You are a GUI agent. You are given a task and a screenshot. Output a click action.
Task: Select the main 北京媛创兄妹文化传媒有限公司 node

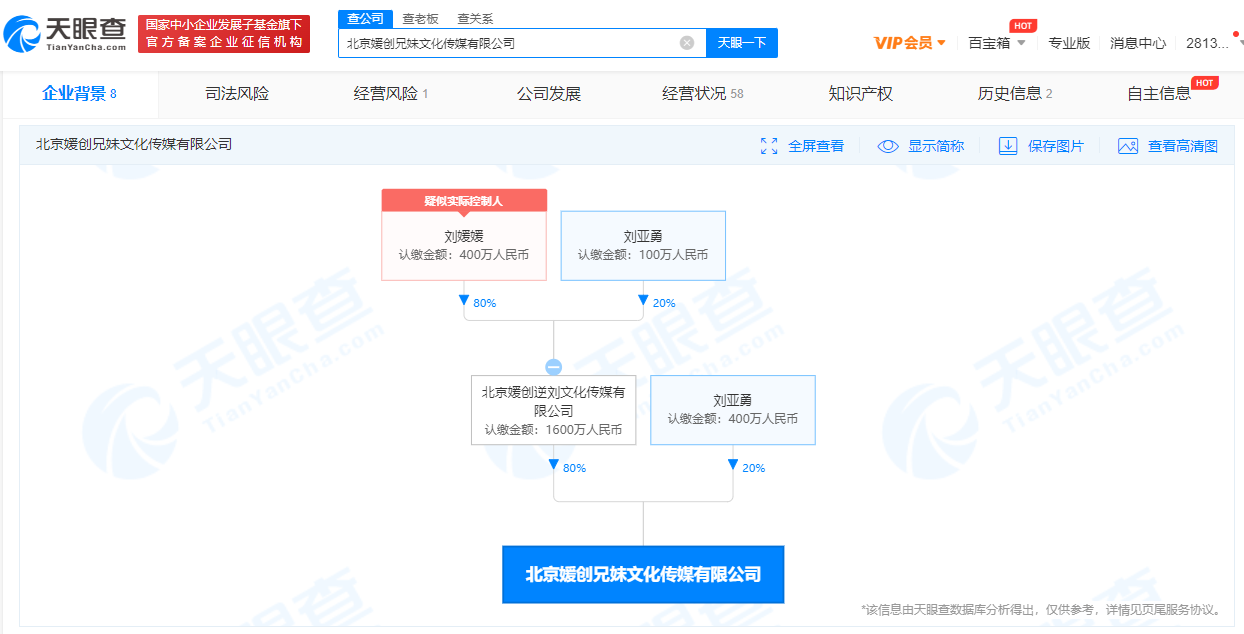tap(643, 574)
